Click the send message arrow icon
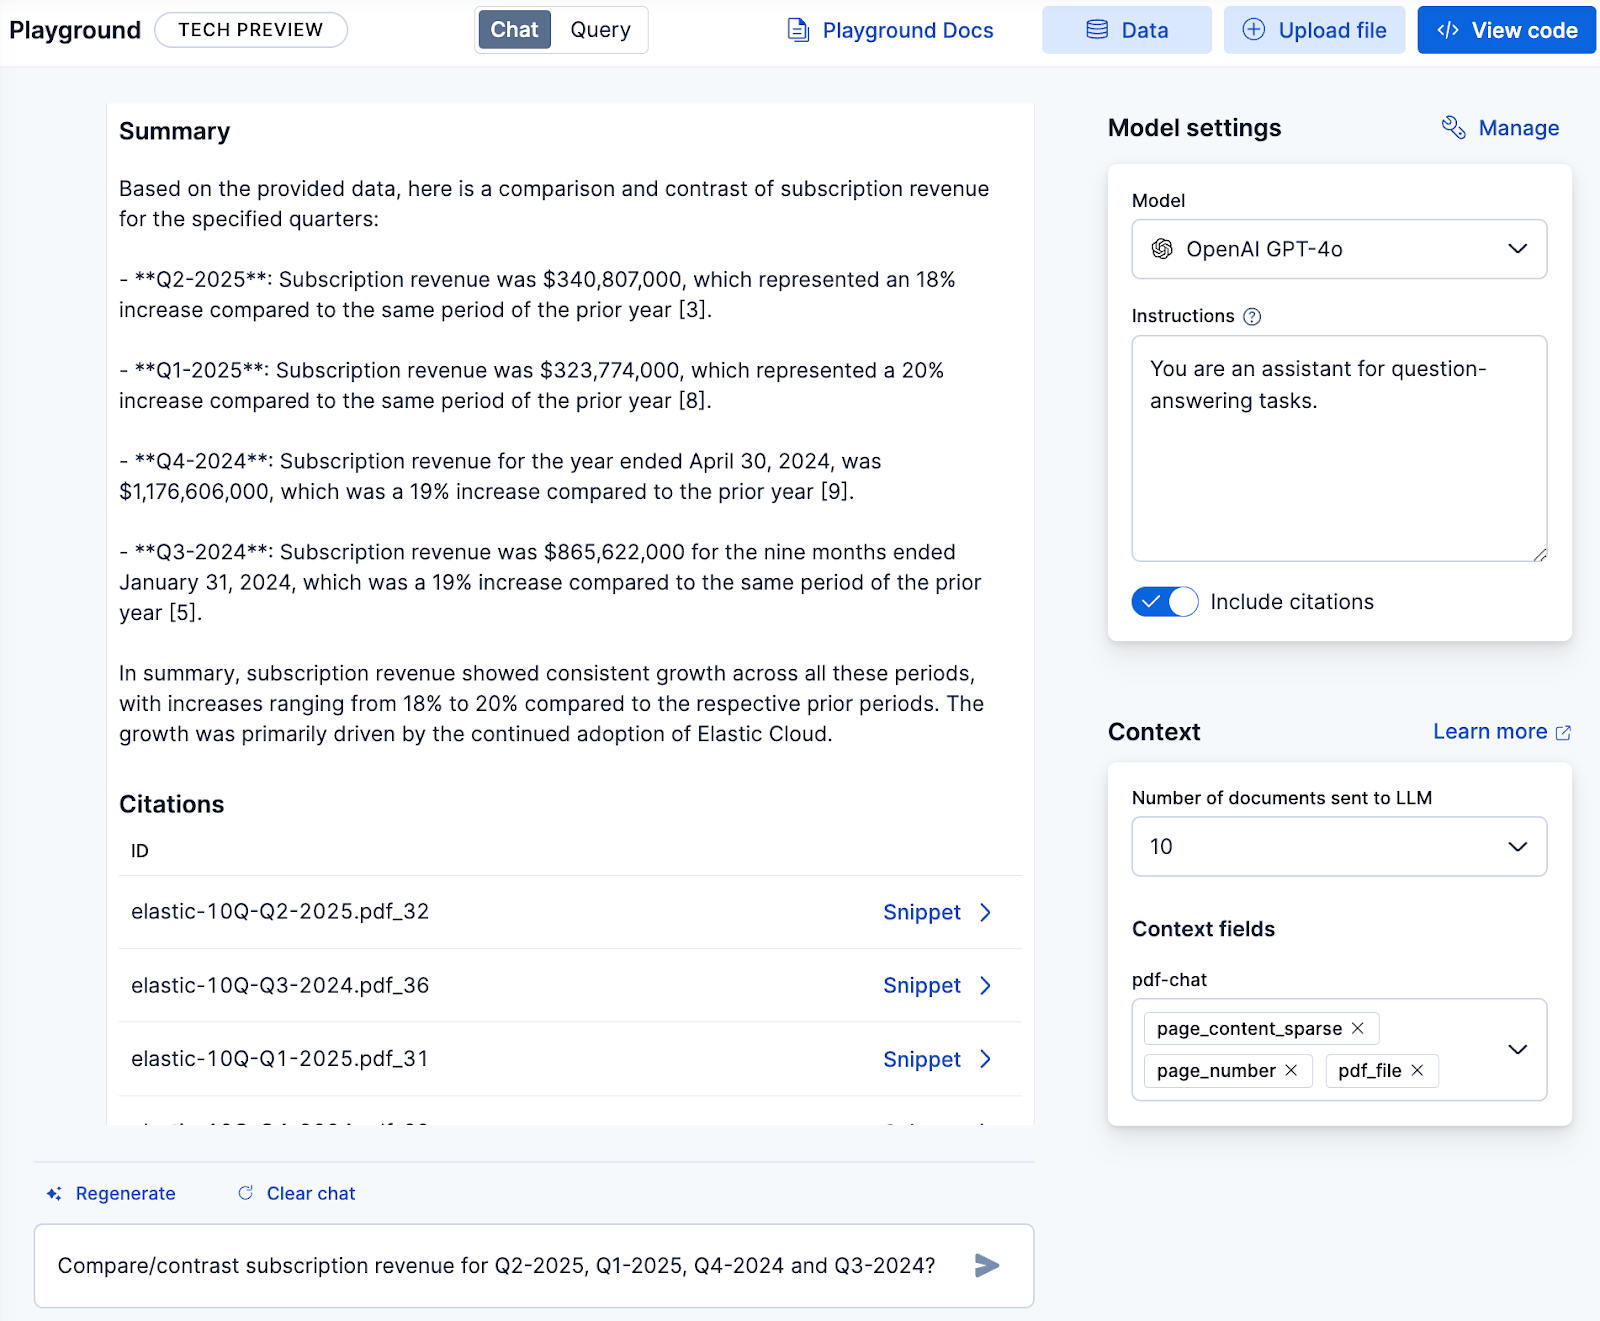The image size is (1600, 1321). tap(987, 1265)
